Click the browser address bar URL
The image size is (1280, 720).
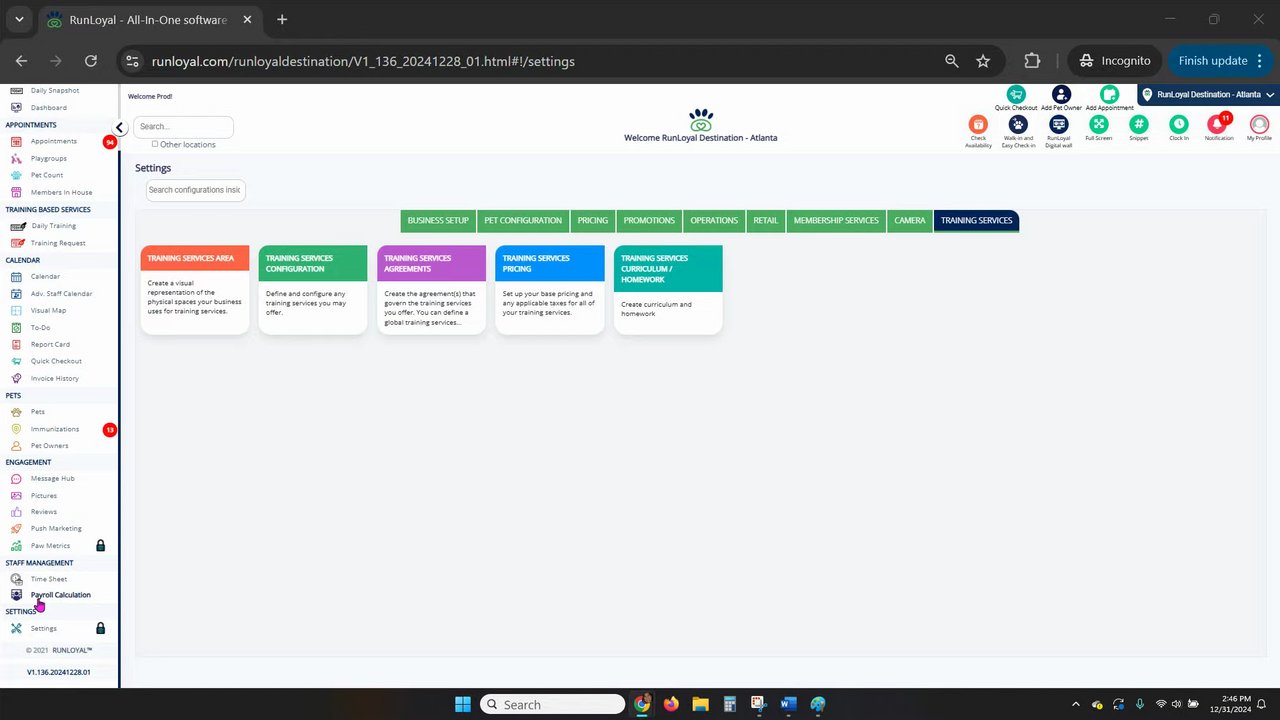pyautogui.click(x=363, y=61)
